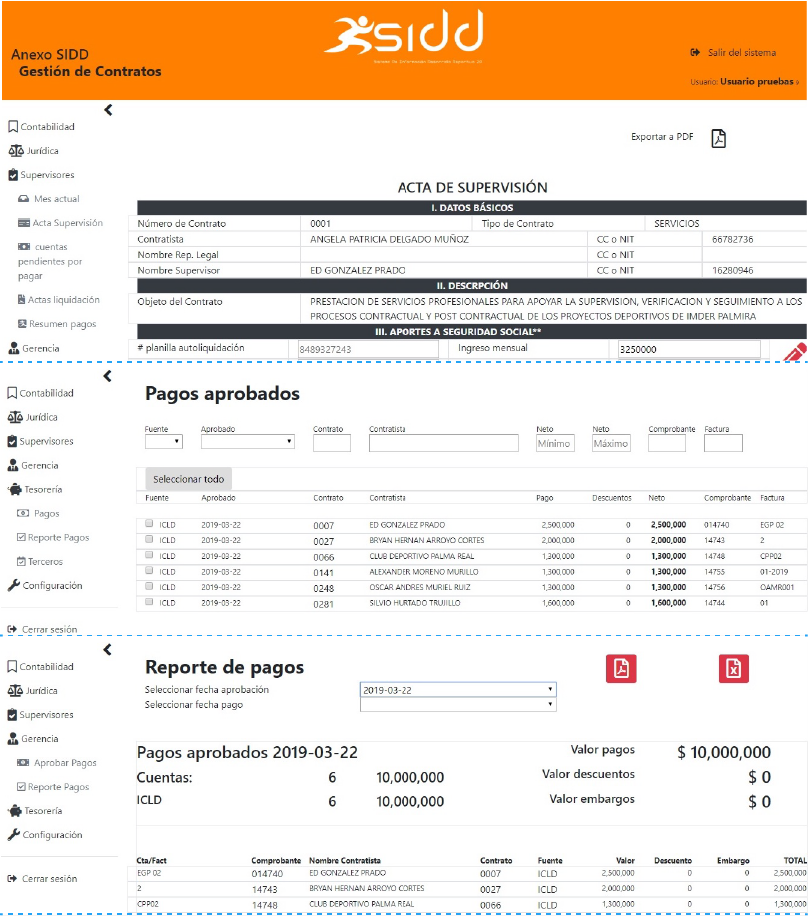
Task: Click the red pencil icon beside Ingreso mensual
Action: tap(795, 352)
